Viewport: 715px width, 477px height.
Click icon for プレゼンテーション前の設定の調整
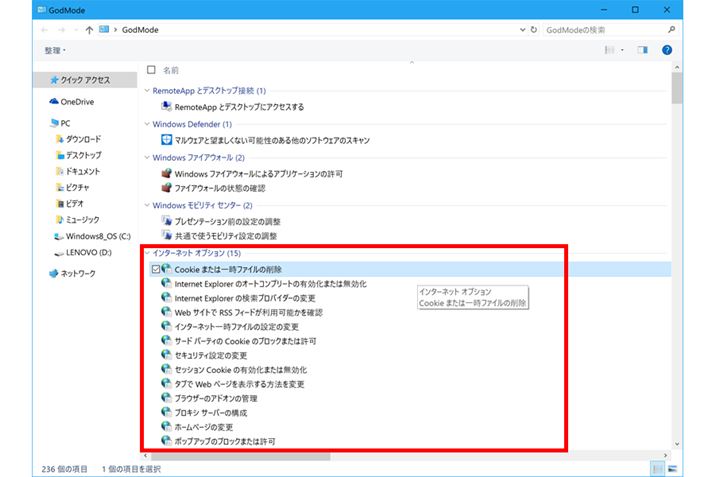166,221
